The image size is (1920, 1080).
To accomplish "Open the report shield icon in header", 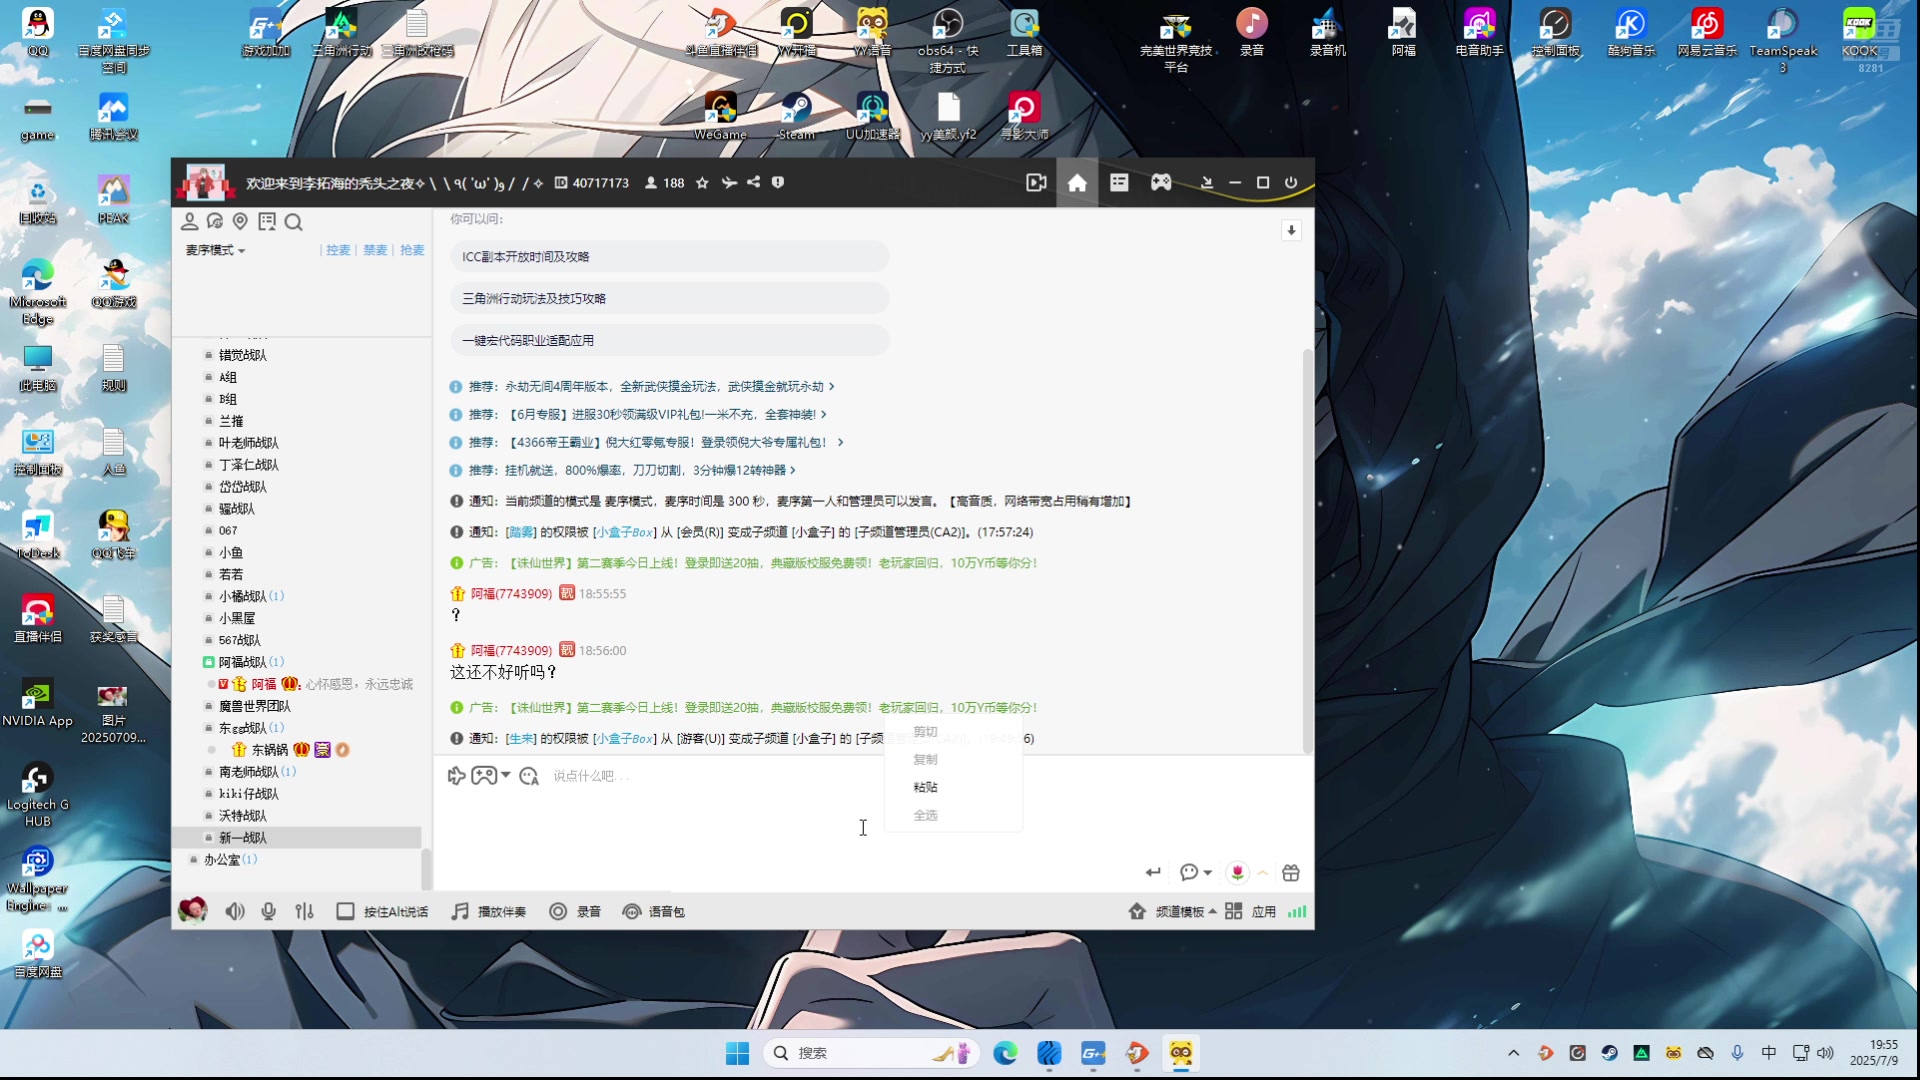I will pyautogui.click(x=778, y=182).
